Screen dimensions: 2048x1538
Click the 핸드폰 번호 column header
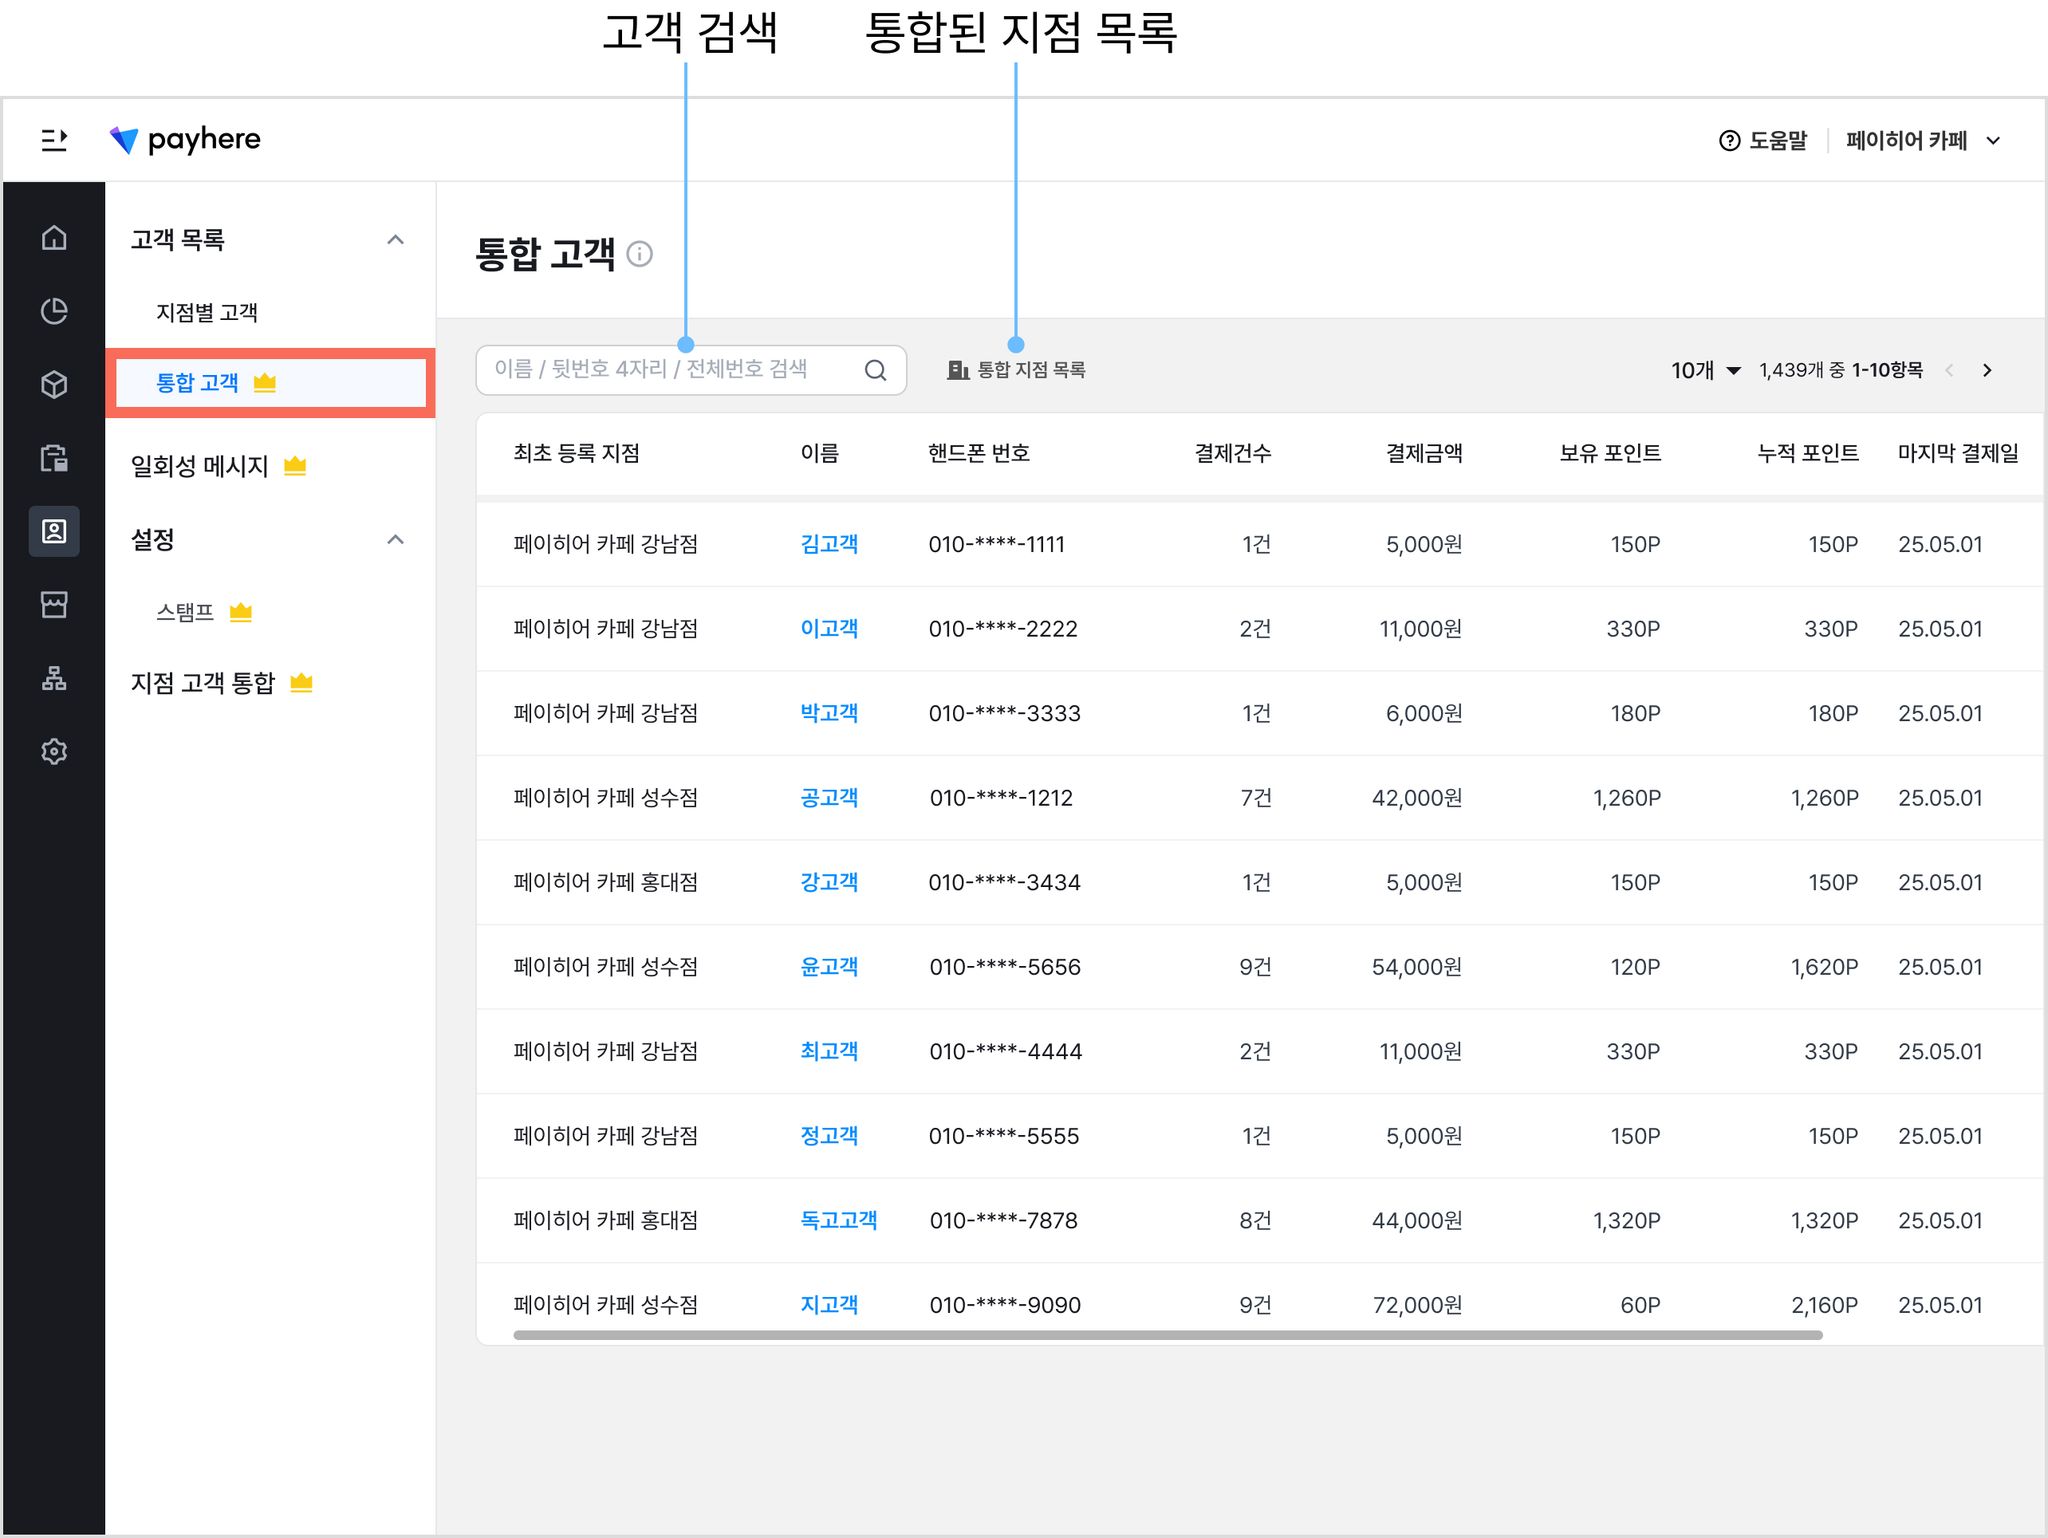tap(979, 454)
